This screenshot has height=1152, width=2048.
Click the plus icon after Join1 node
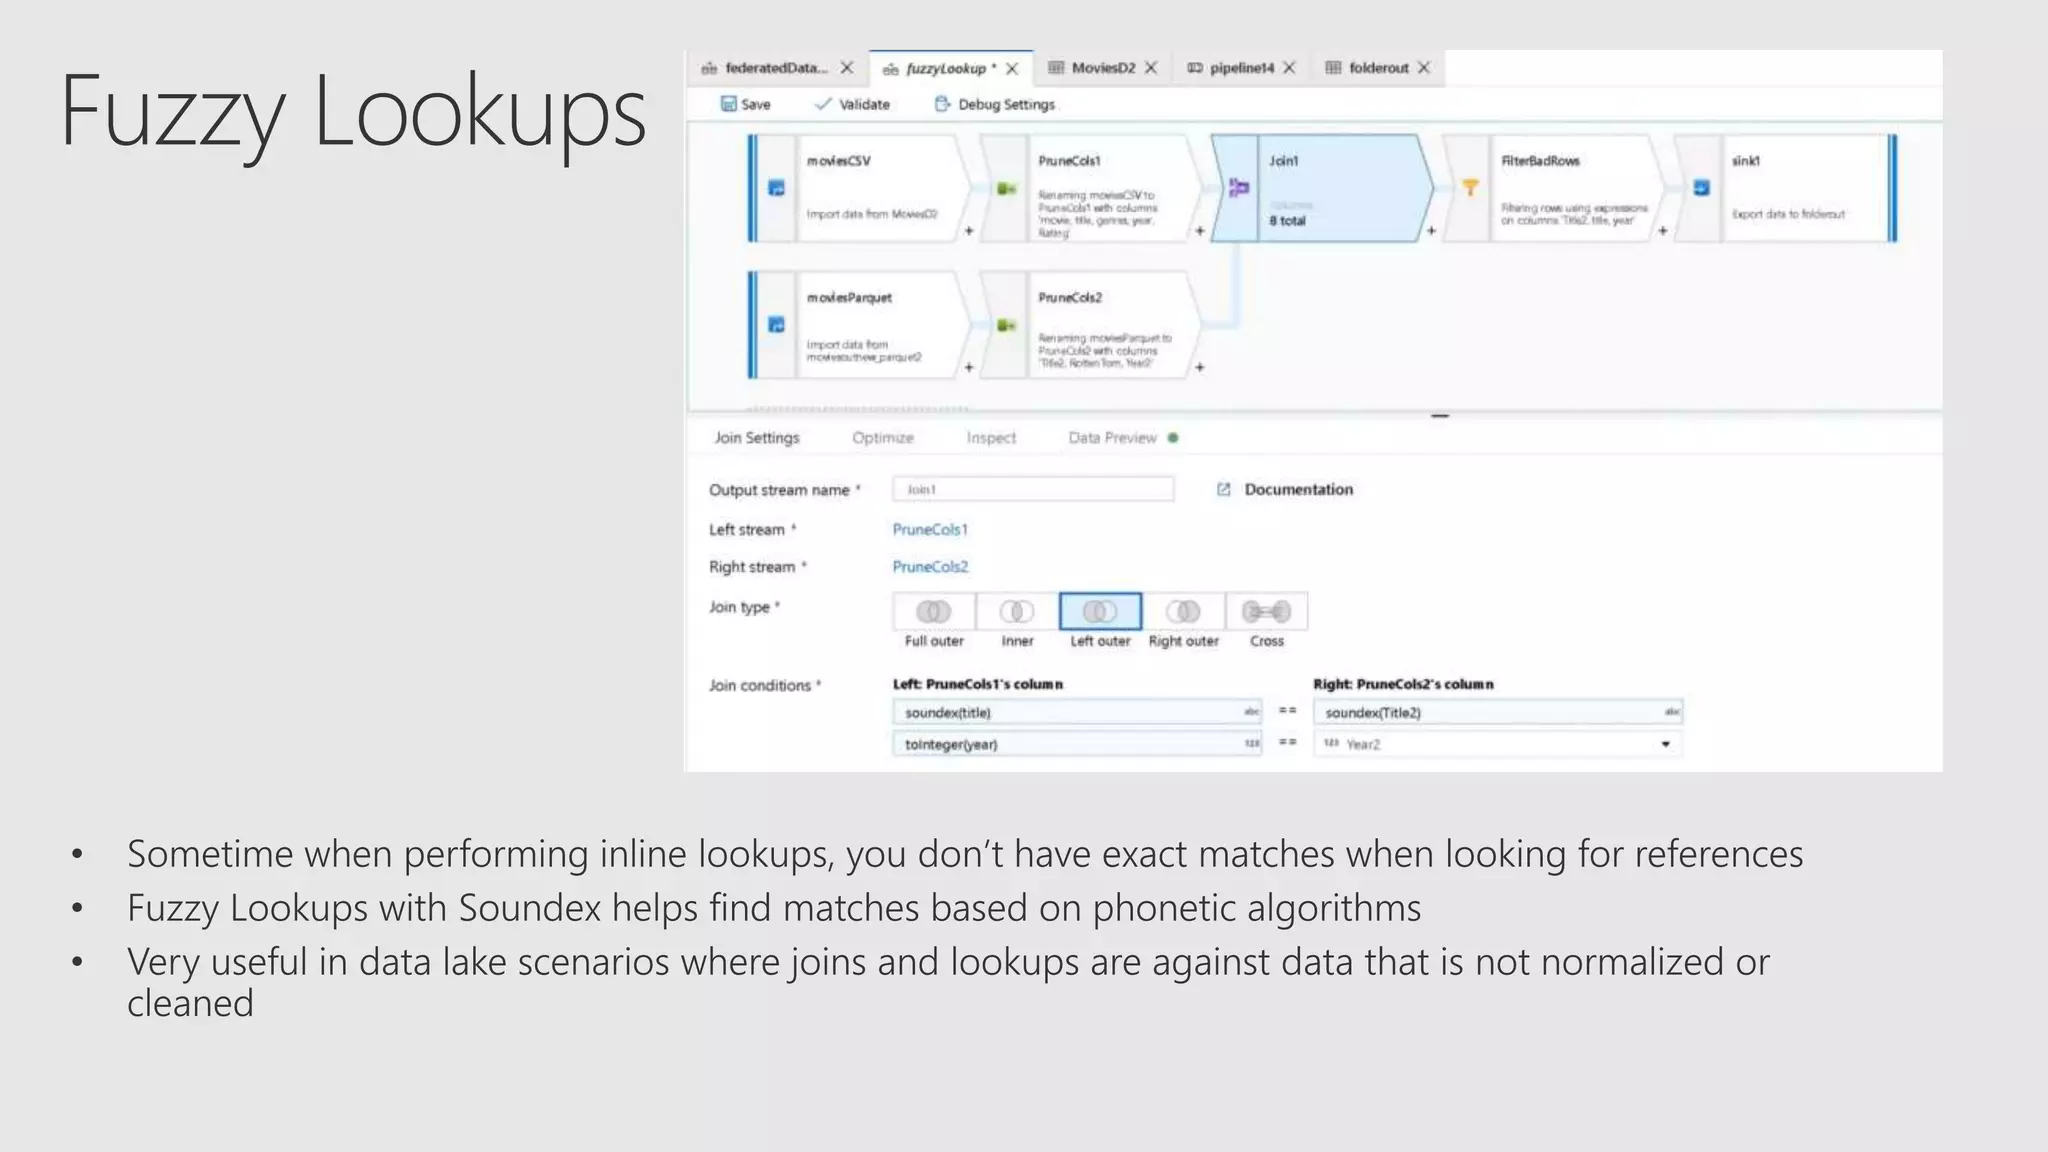(1431, 231)
